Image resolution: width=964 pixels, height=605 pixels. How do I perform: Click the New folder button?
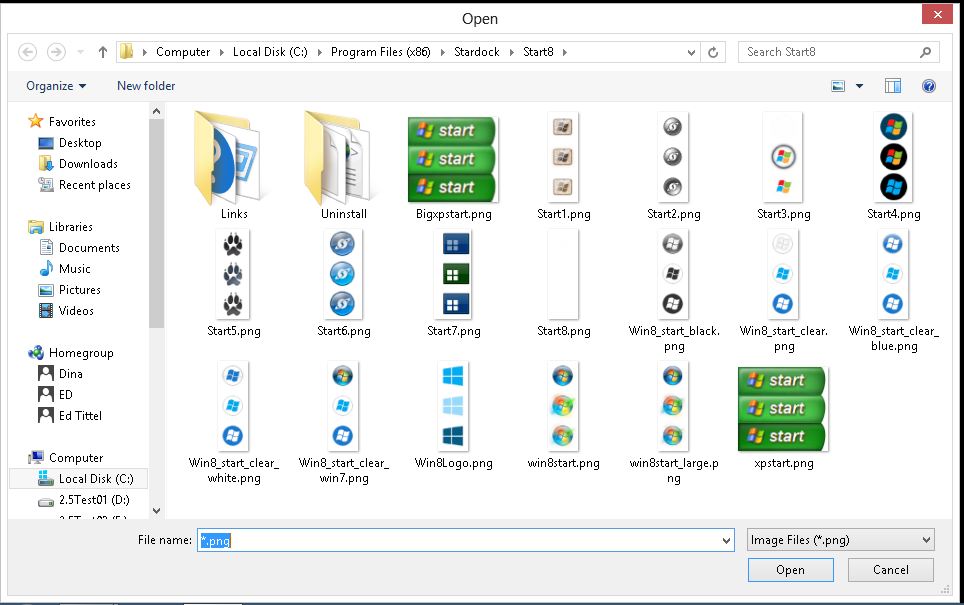146,86
